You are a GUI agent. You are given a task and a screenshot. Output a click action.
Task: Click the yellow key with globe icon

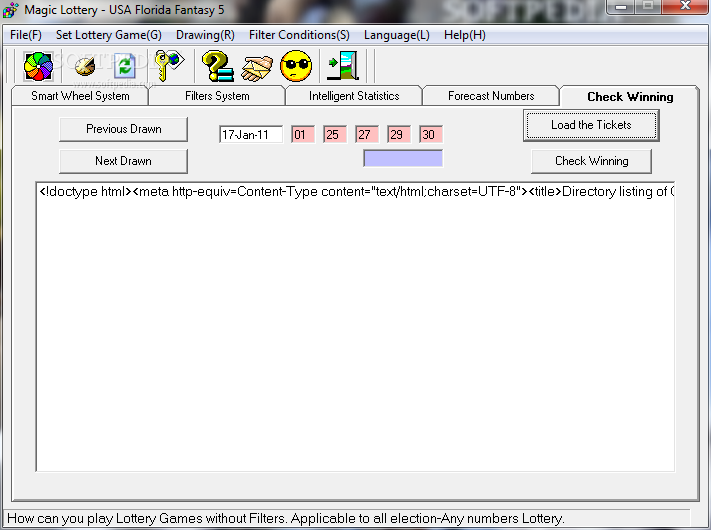pyautogui.click(x=169, y=66)
